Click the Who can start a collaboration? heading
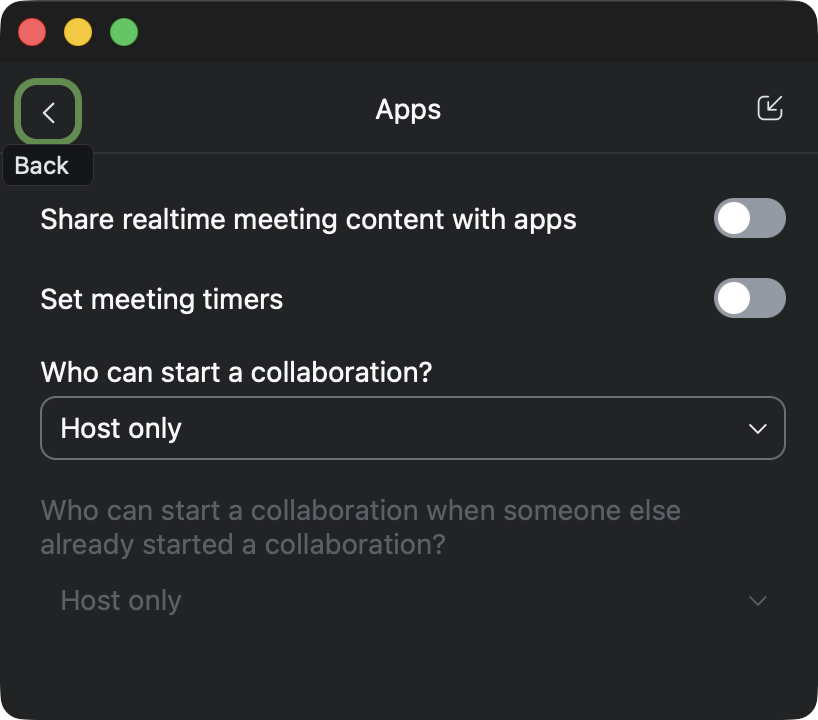Image resolution: width=818 pixels, height=720 pixels. 236,372
